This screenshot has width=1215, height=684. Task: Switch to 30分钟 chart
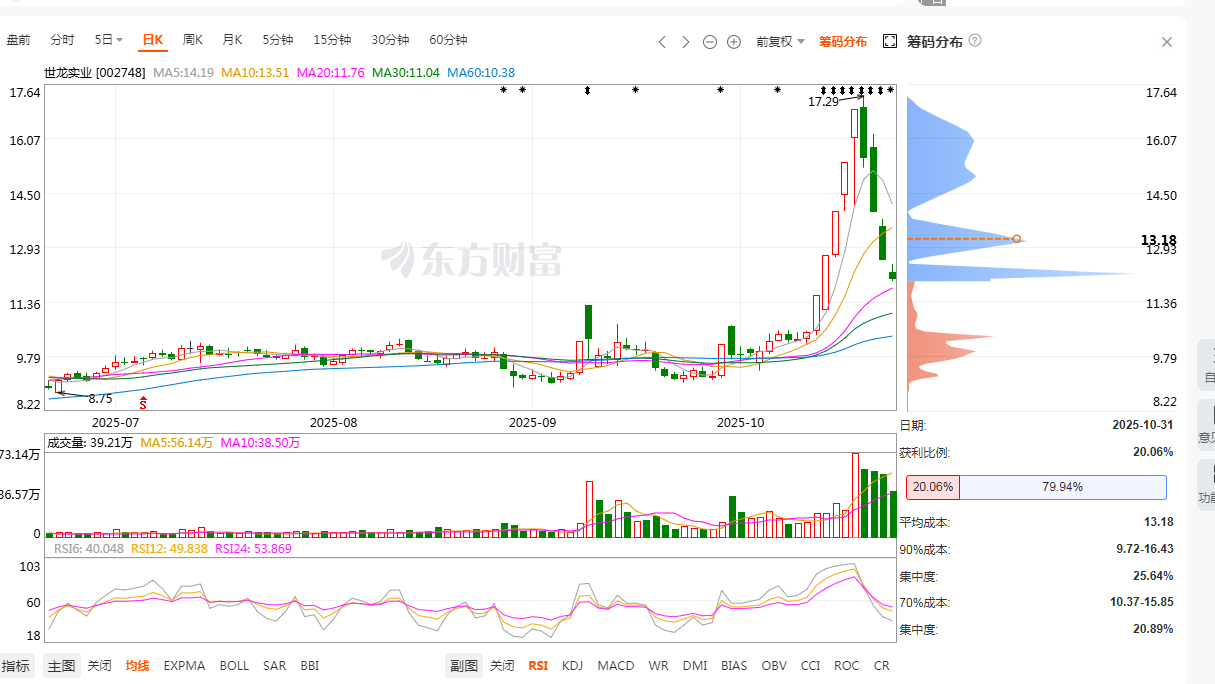click(x=390, y=40)
